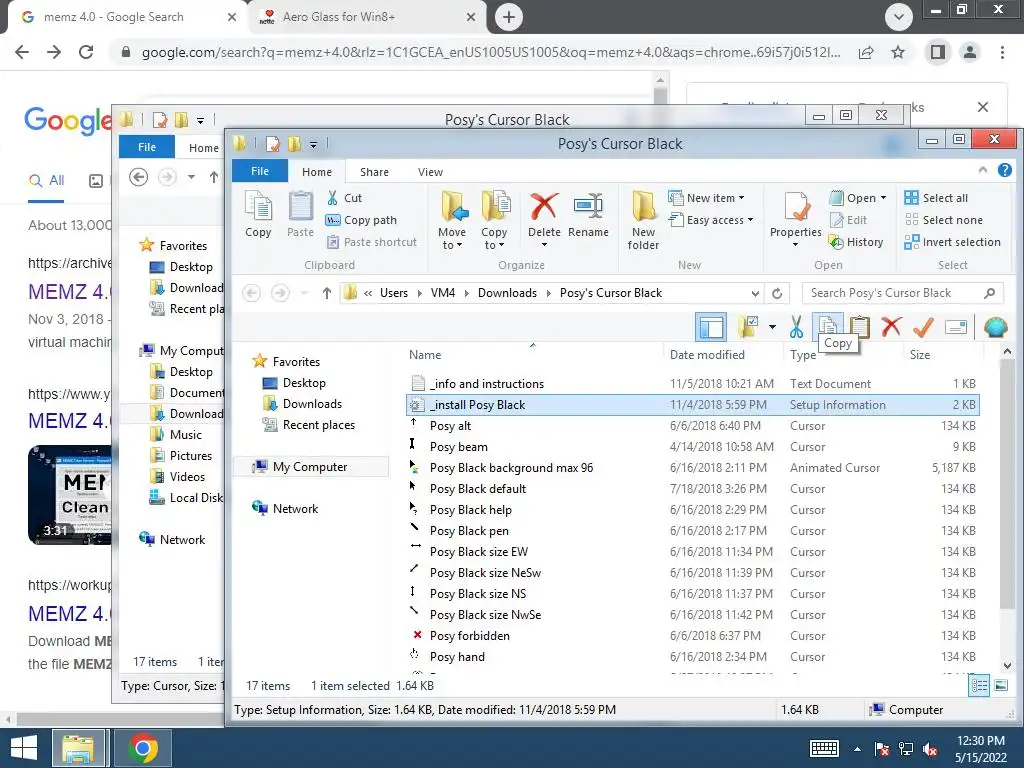Collapse the ribbon with the chevron

pyautogui.click(x=982, y=170)
